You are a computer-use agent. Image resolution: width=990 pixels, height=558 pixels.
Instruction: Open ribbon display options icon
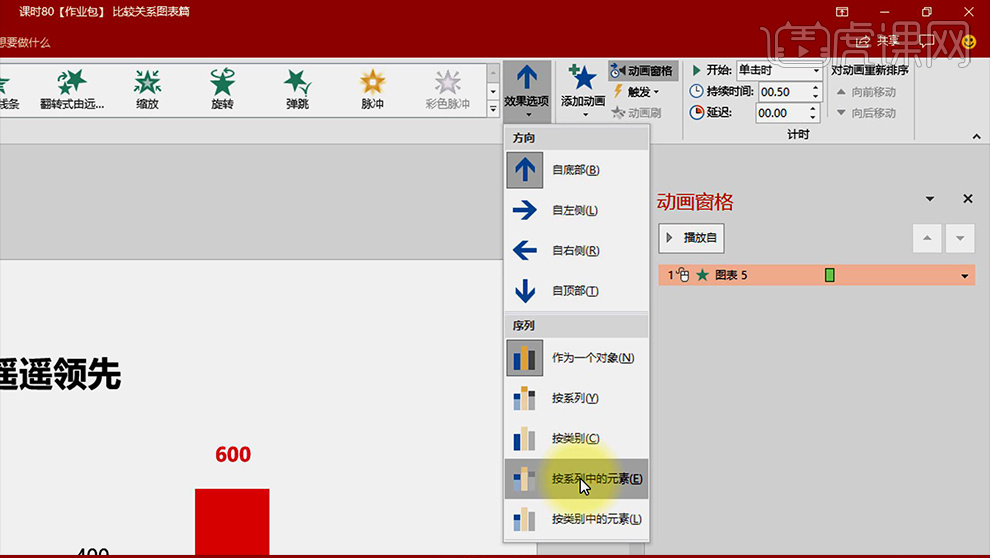pyautogui.click(x=842, y=11)
